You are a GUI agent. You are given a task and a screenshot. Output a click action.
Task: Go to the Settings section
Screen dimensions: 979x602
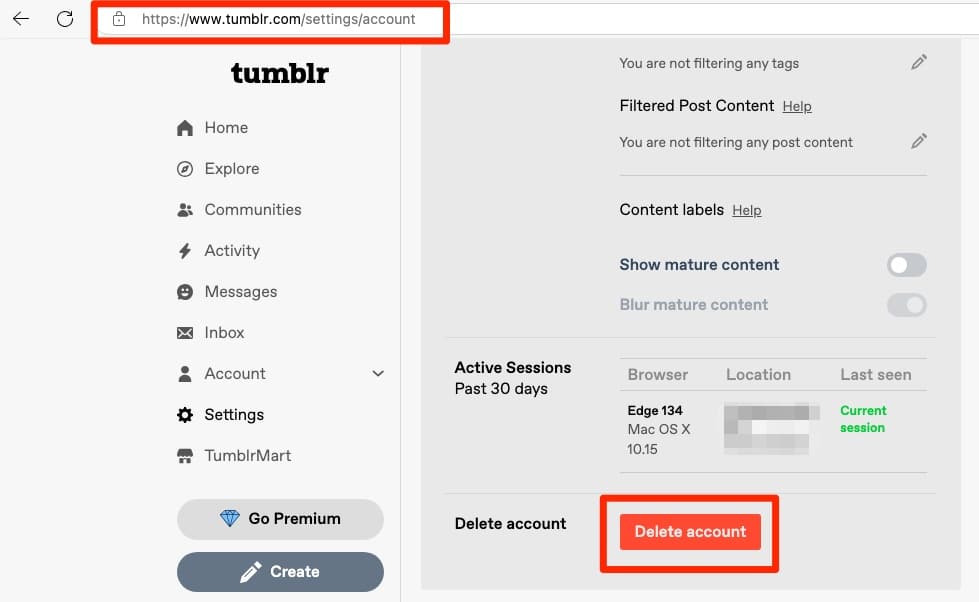click(232, 414)
